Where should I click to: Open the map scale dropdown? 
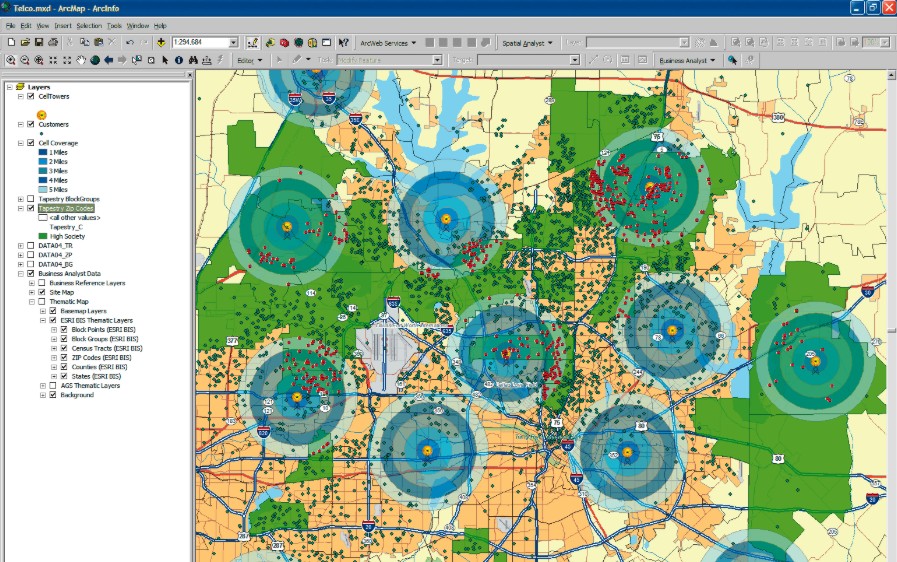[x=233, y=43]
